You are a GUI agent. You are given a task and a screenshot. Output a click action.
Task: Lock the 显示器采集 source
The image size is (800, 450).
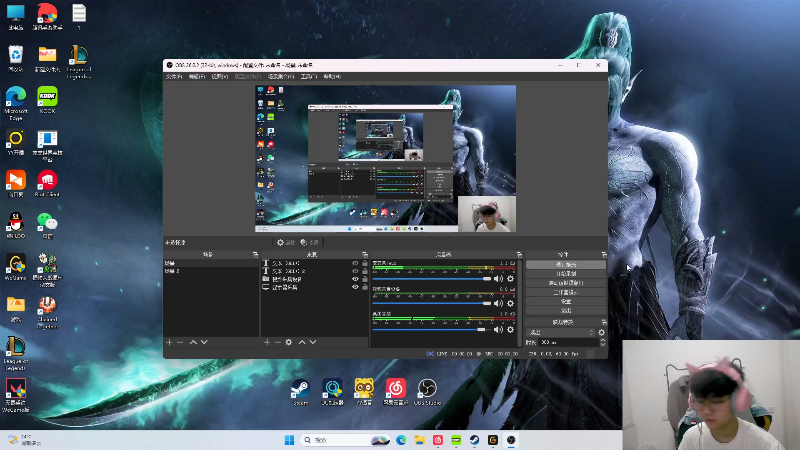coord(364,287)
